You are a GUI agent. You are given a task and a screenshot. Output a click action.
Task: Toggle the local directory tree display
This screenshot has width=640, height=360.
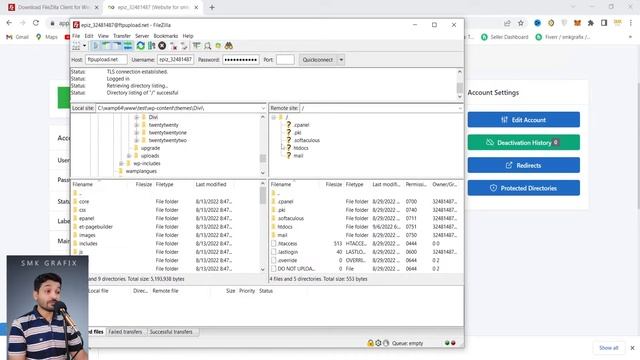pos(106,46)
